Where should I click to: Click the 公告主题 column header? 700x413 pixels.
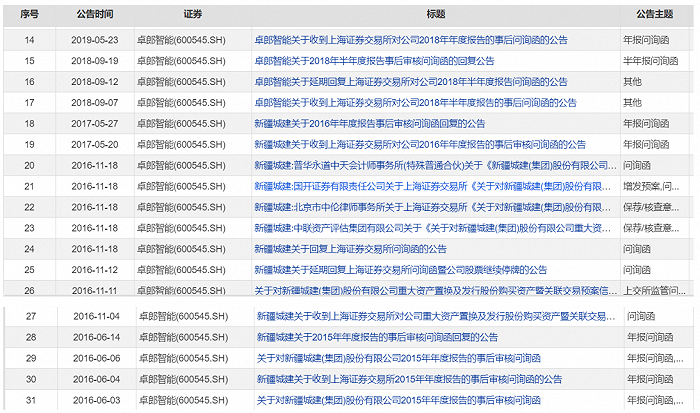point(654,14)
